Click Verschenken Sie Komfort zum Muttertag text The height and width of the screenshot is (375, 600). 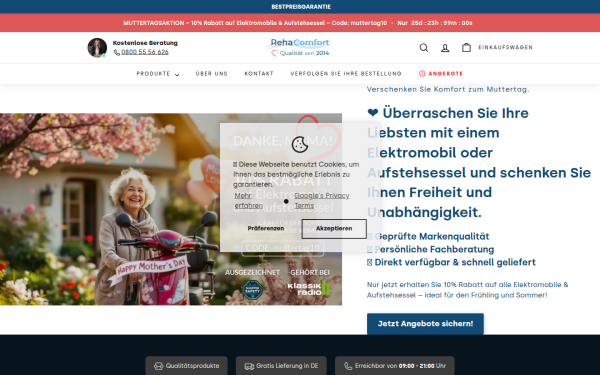click(448, 89)
